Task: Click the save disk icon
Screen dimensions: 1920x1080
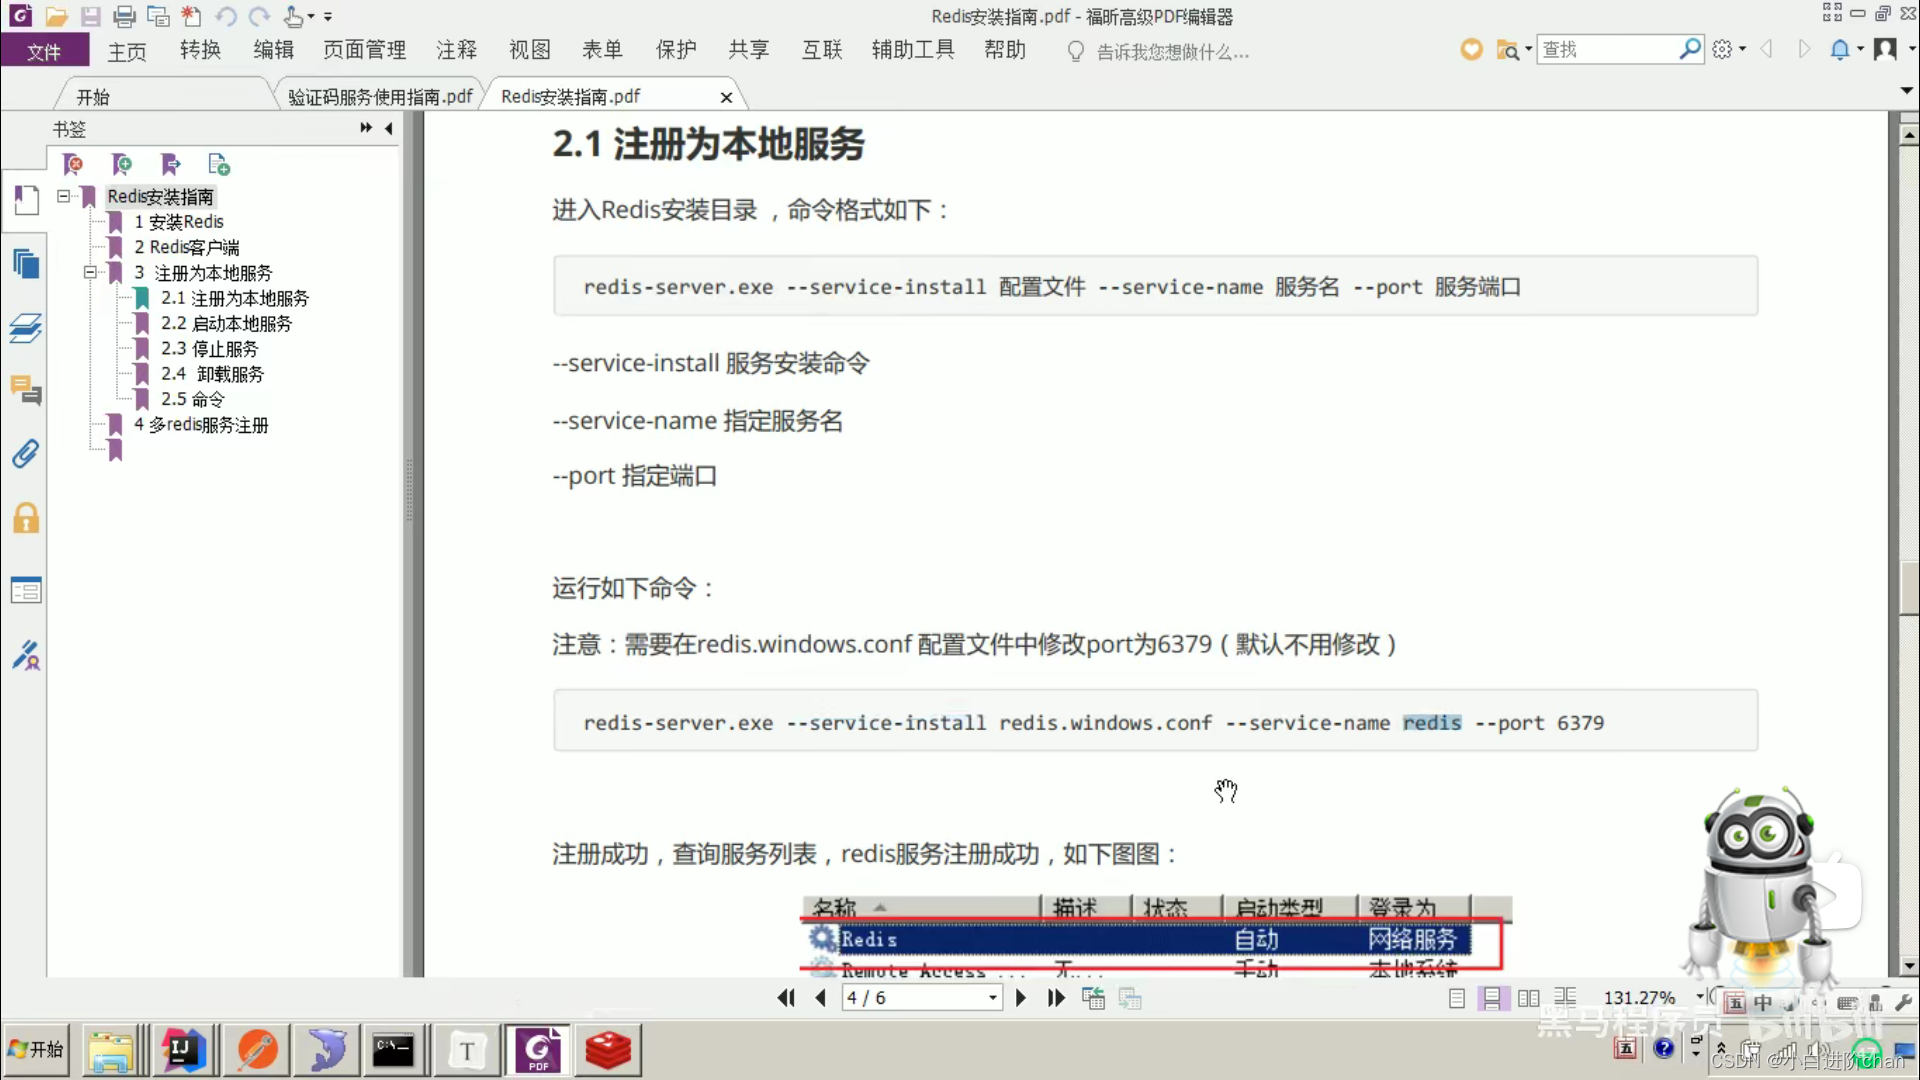Action: click(90, 16)
